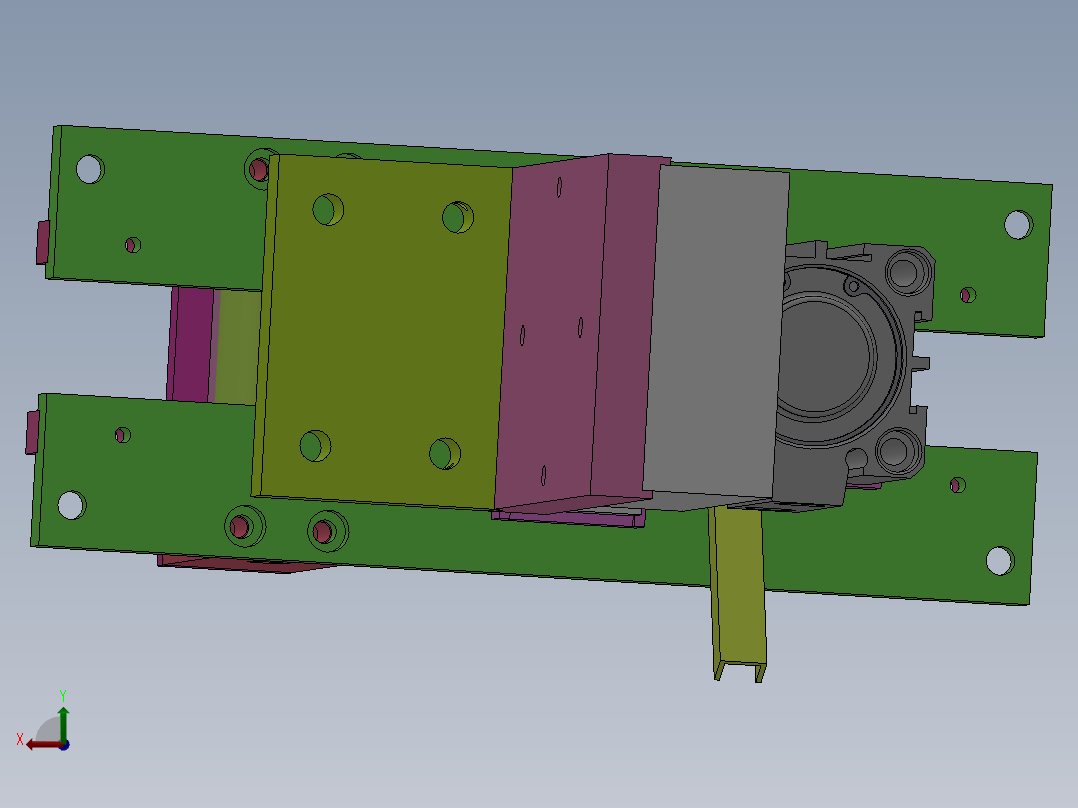The image size is (1078, 808).
Task: Click the small pin hole on lower-left green arm
Action: tap(122, 435)
